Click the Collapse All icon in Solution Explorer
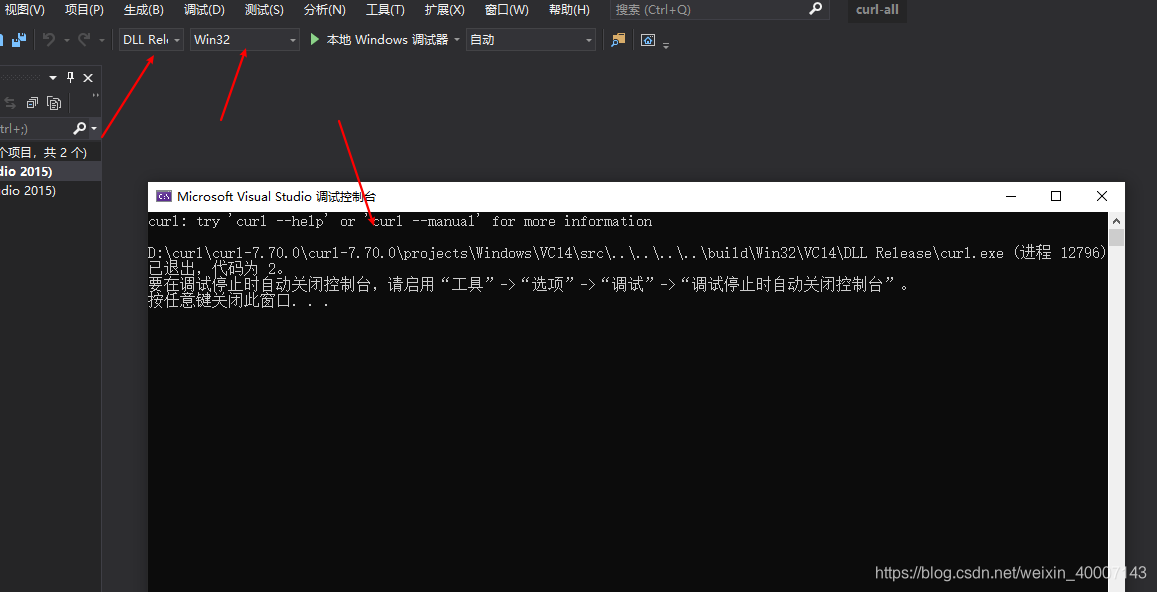This screenshot has height=592, width=1157. click(32, 103)
